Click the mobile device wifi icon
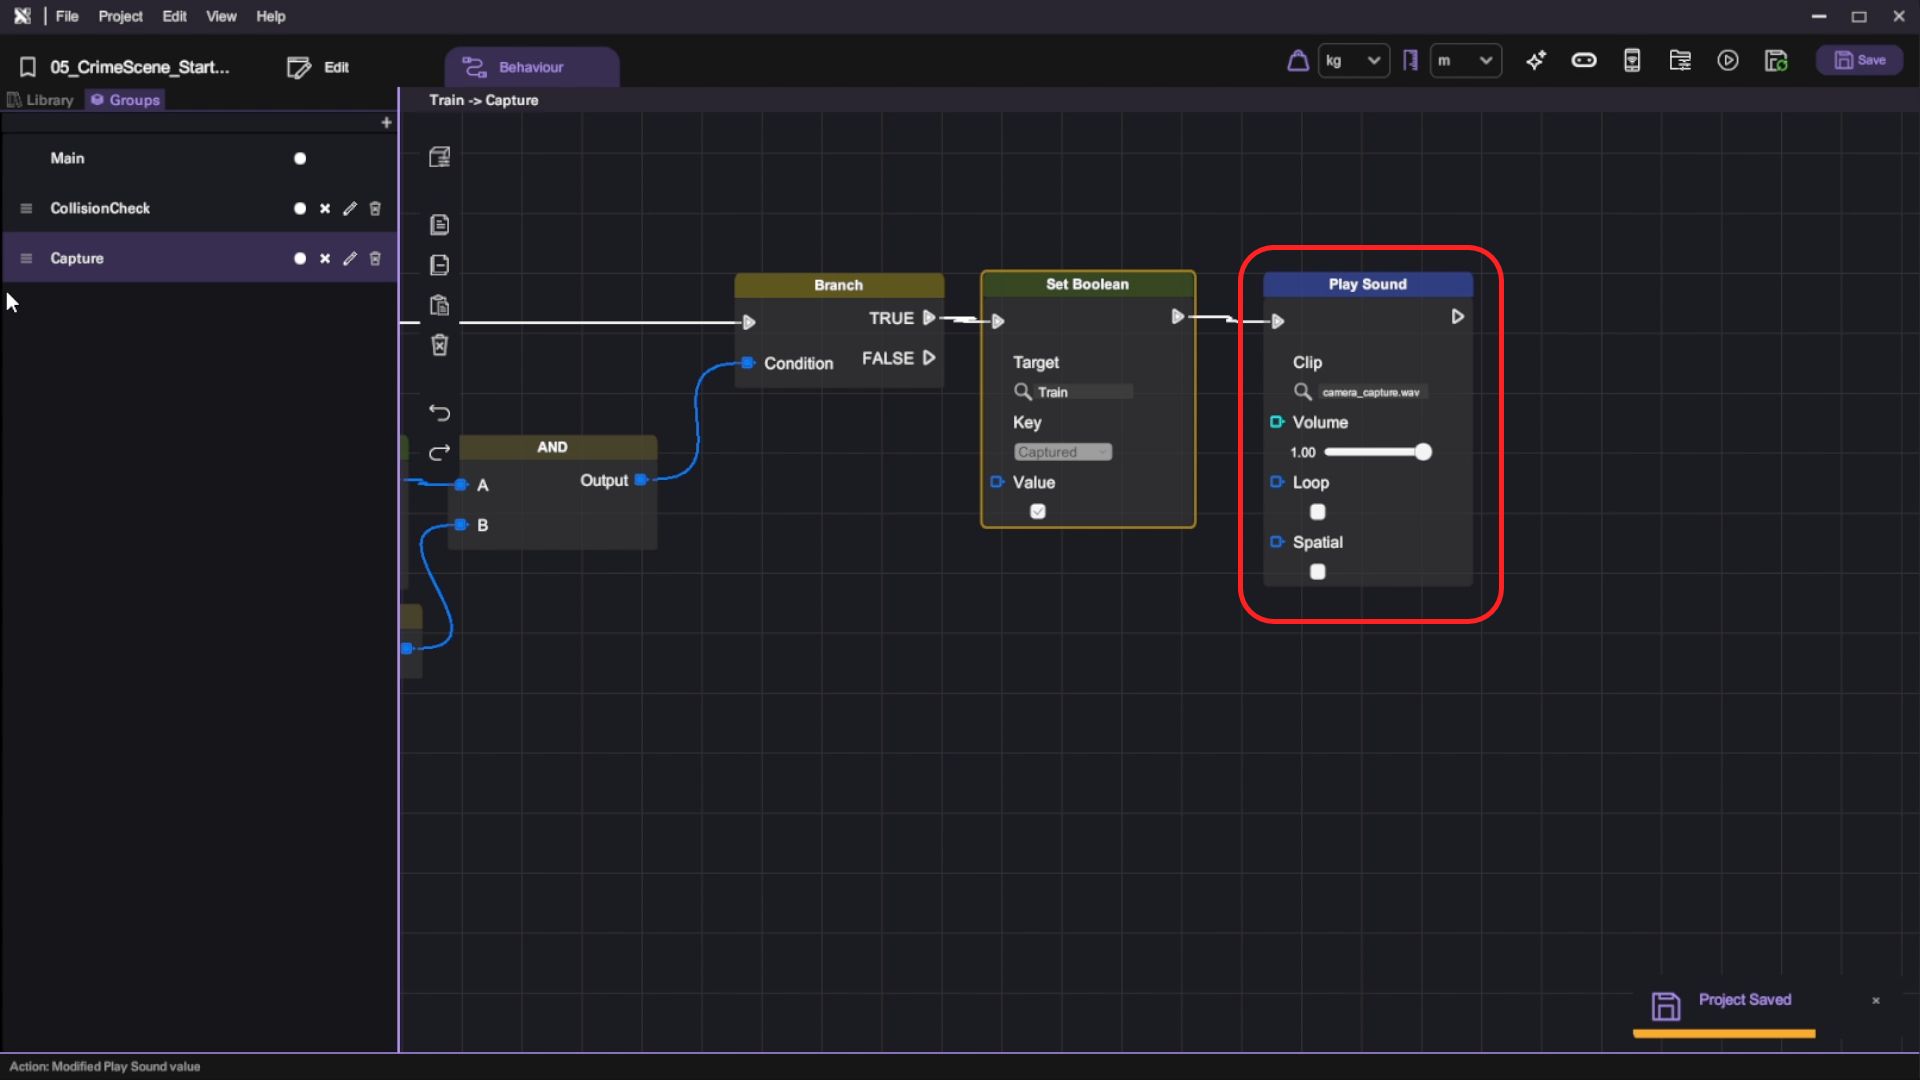This screenshot has height=1080, width=1920. [x=1632, y=61]
